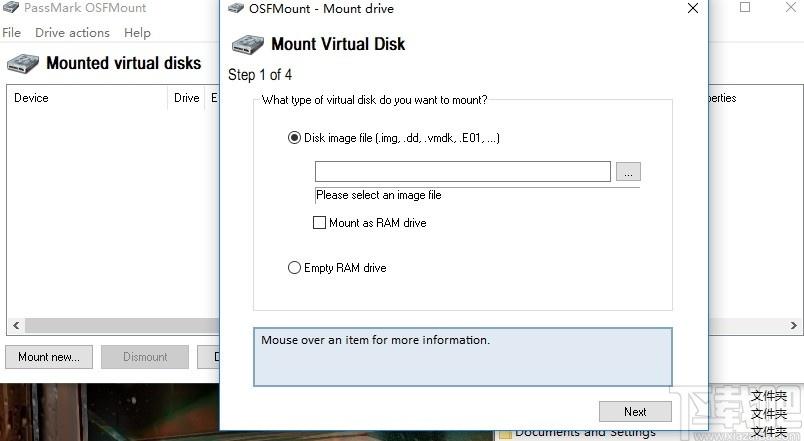Open the Help menu
804x441 pixels.
pos(137,33)
